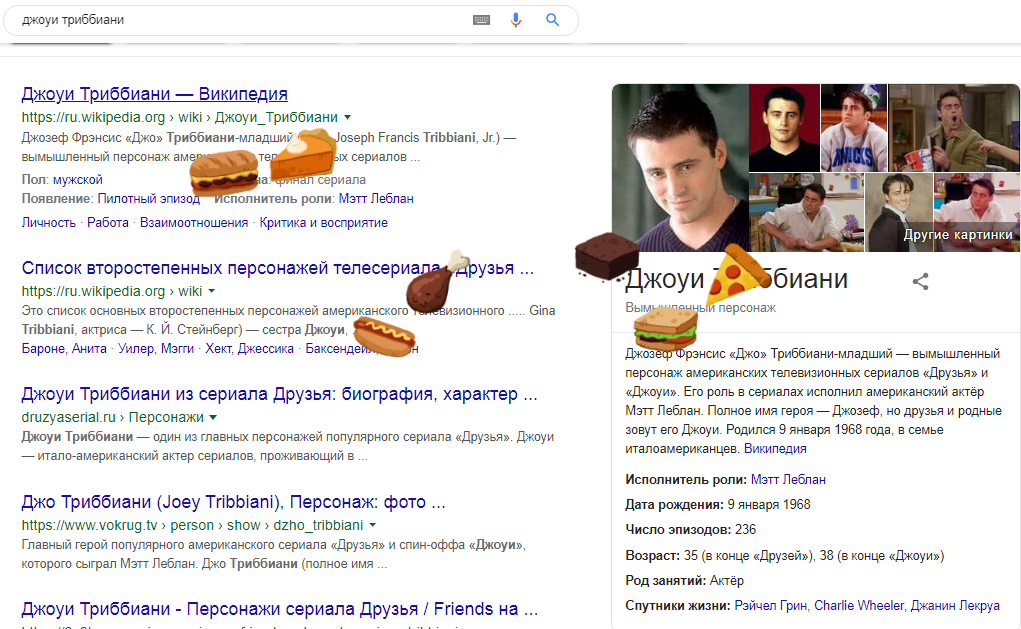
Task: Click into the search text field
Action: click(240, 20)
